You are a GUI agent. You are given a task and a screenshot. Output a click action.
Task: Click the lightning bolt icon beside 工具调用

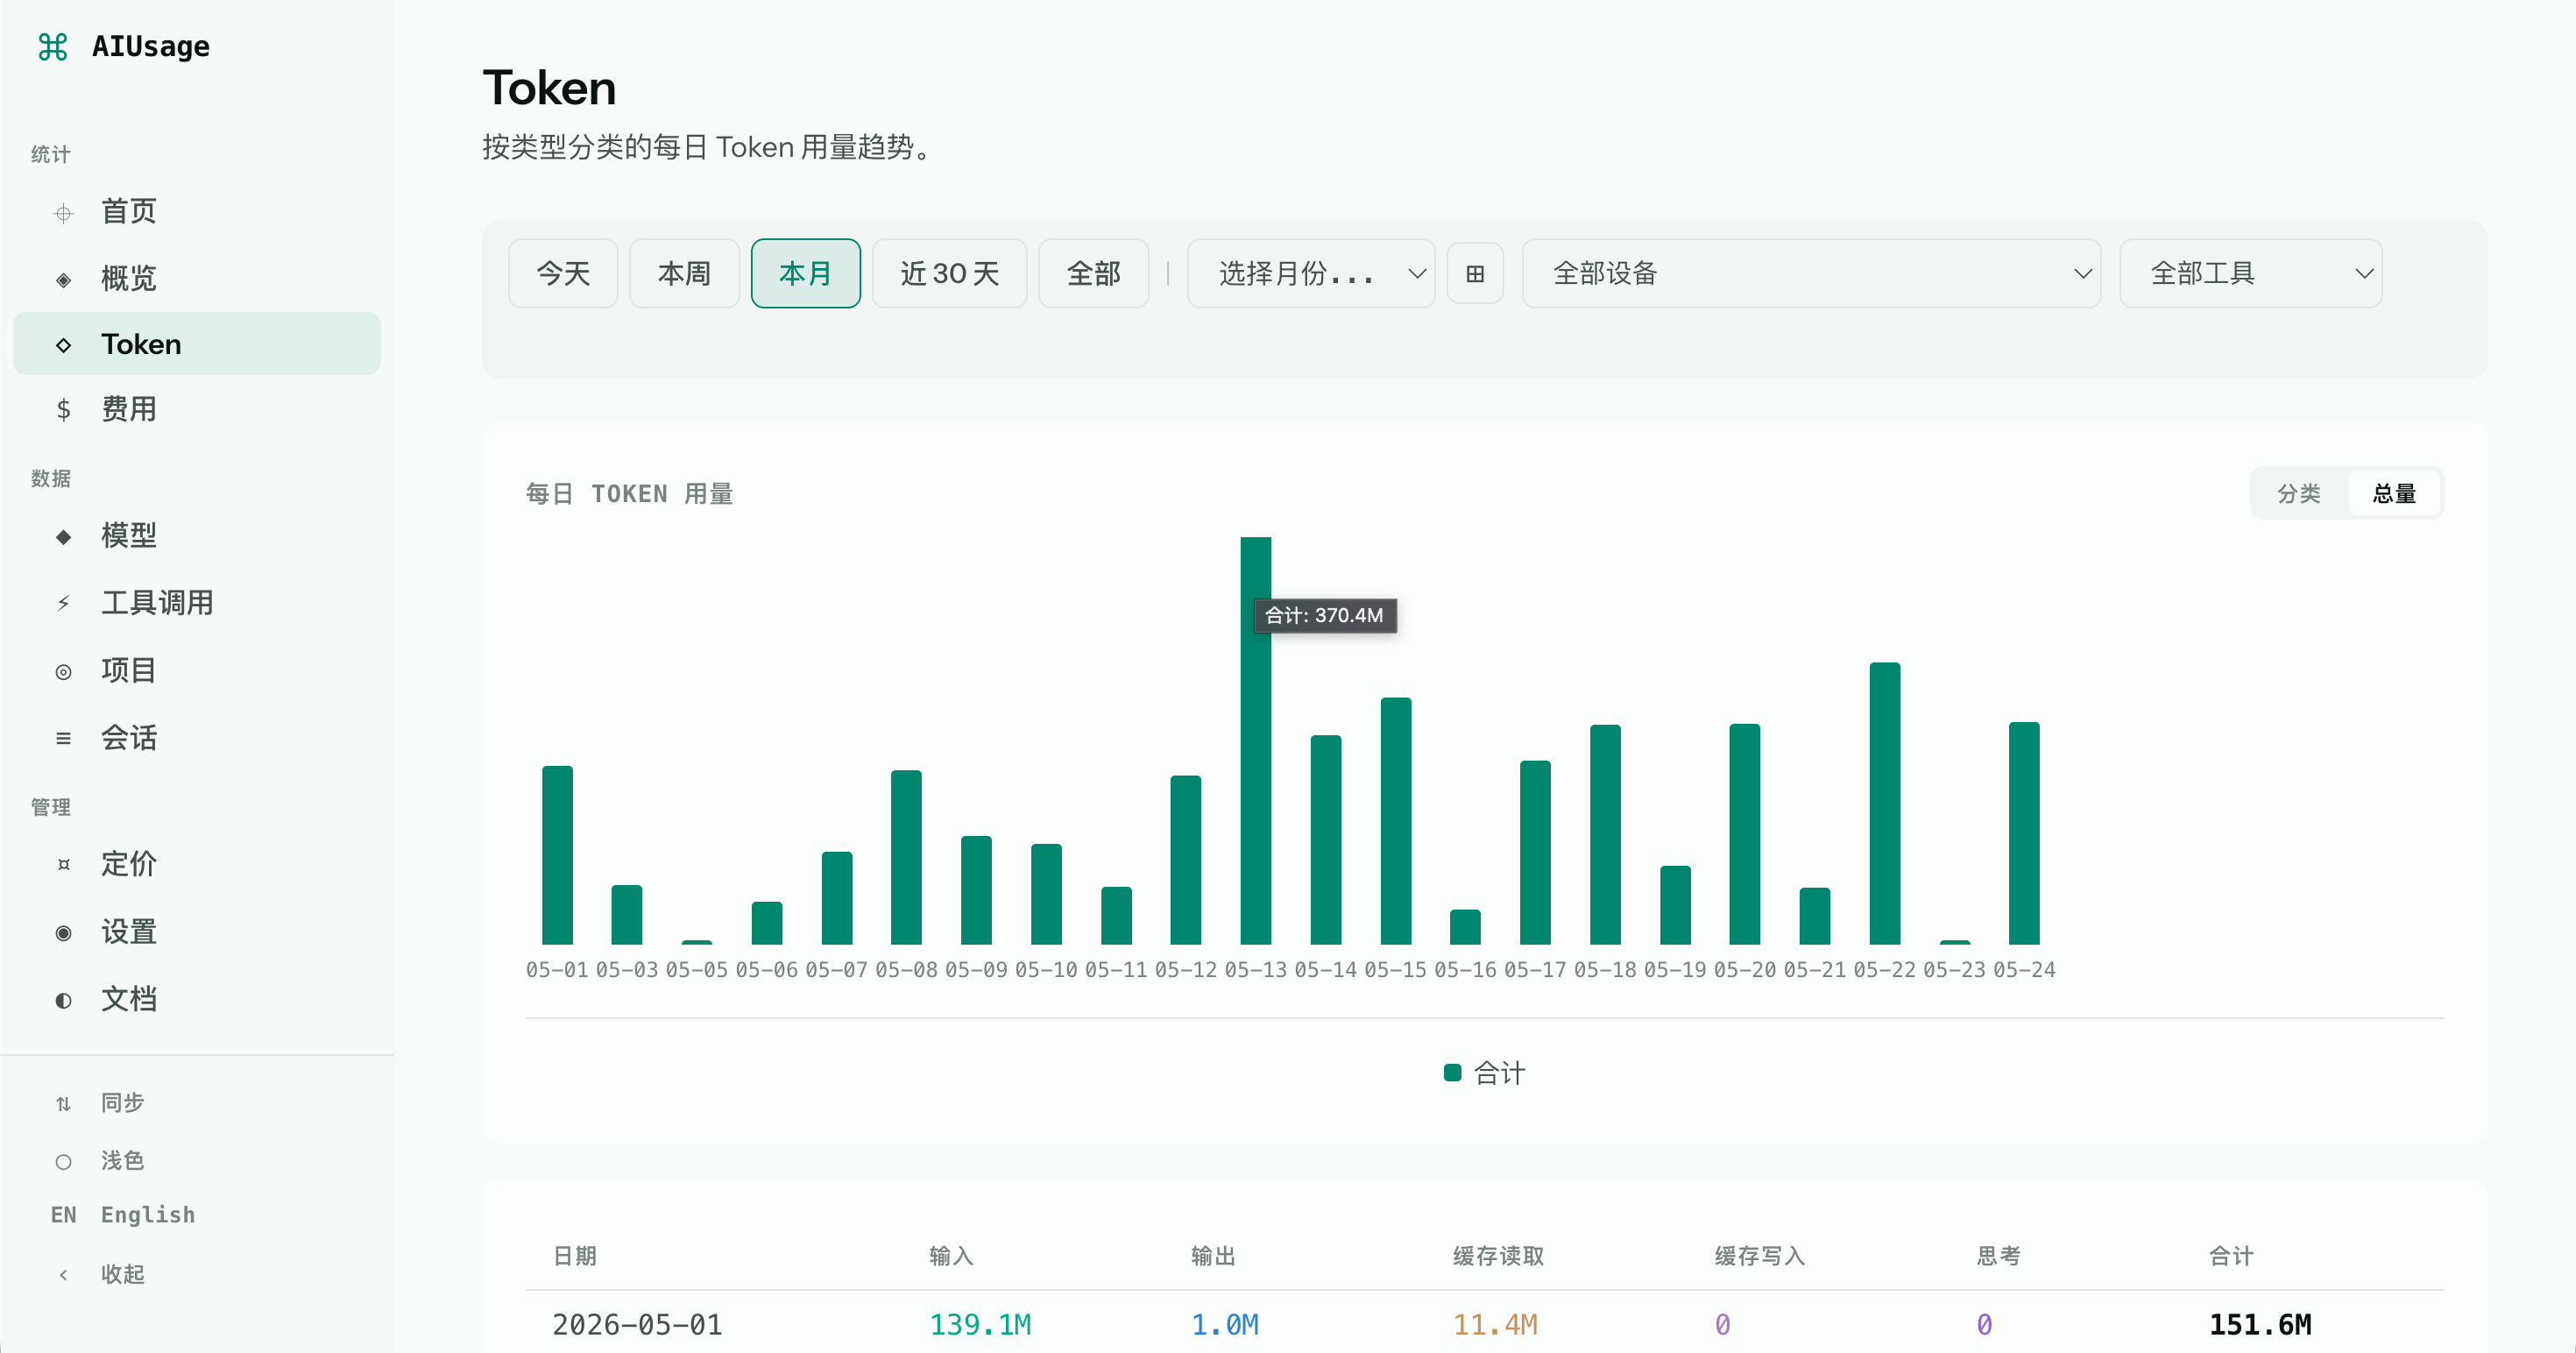(x=63, y=603)
